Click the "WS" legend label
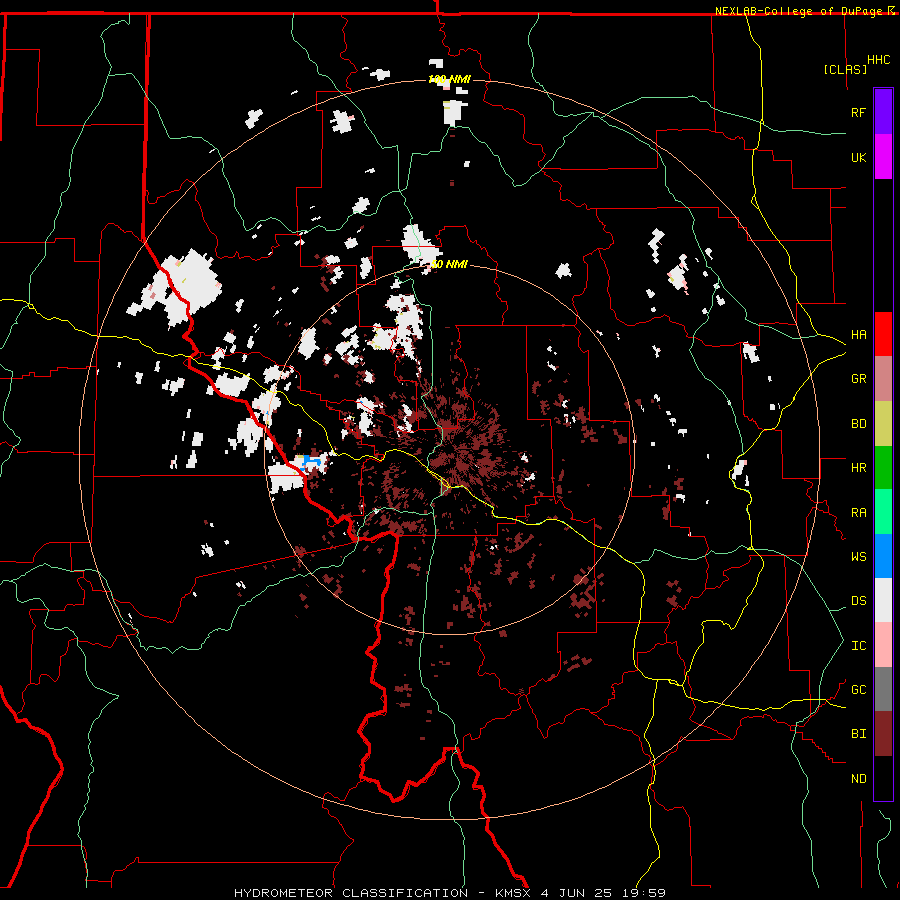 tap(858, 557)
